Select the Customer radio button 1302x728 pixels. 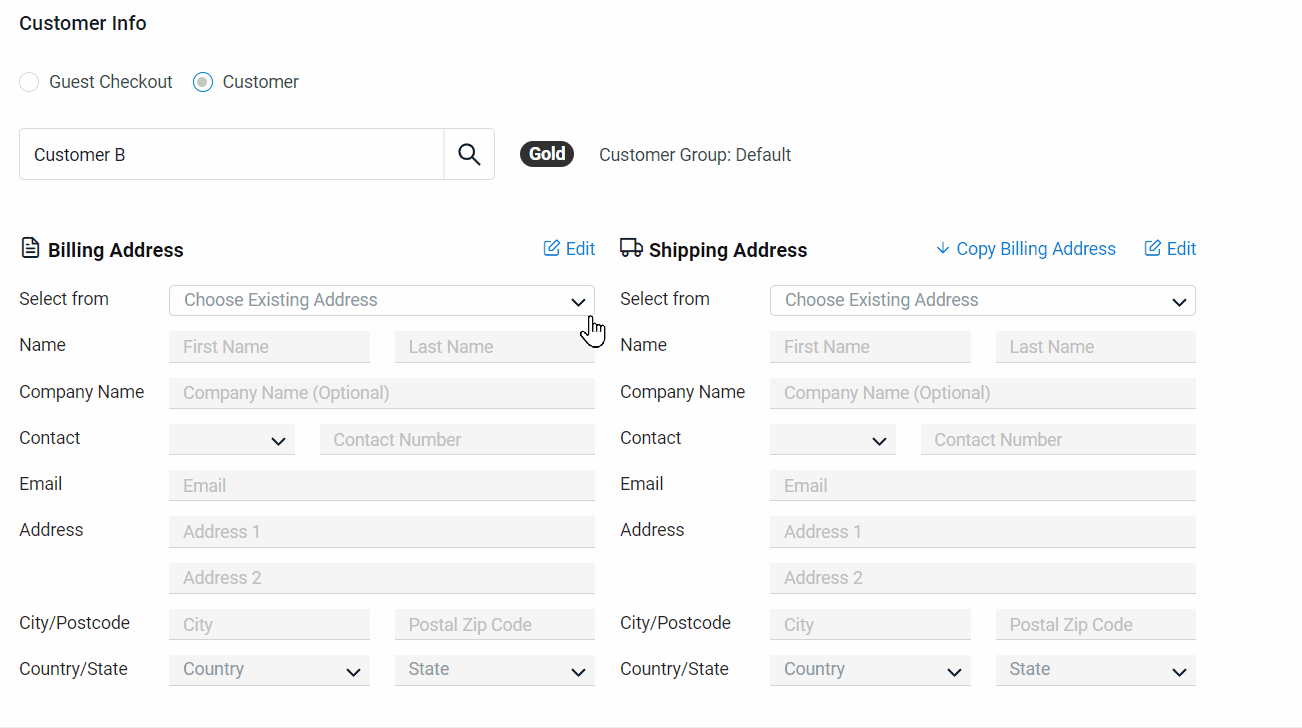coord(204,82)
